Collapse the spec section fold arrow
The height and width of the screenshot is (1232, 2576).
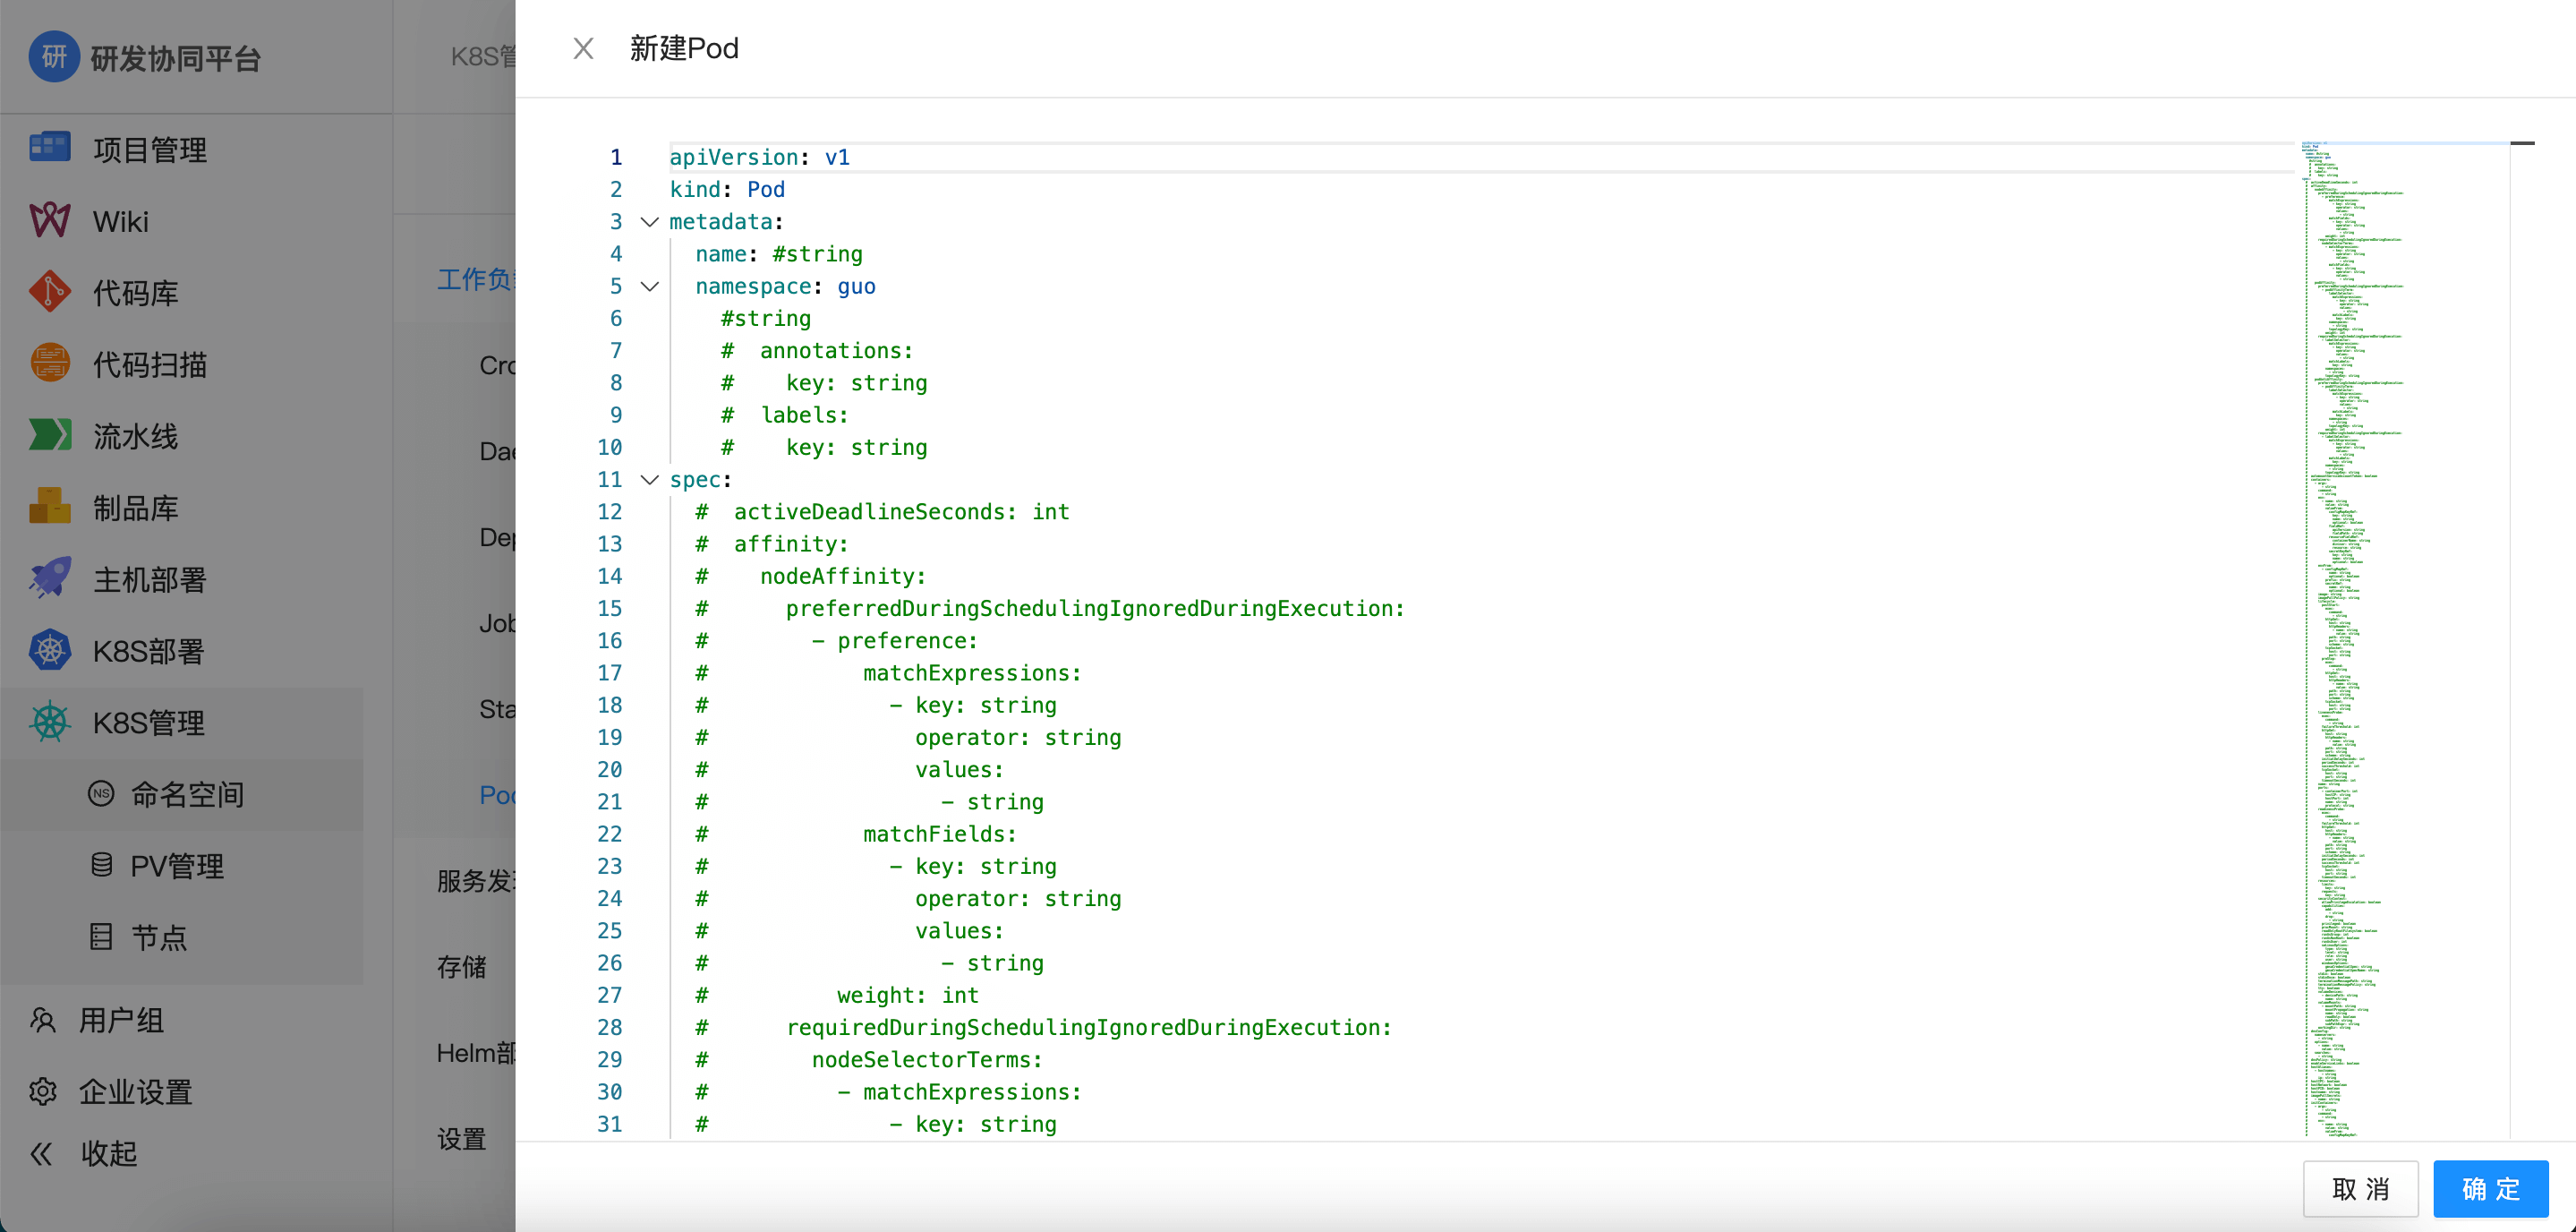(x=649, y=480)
